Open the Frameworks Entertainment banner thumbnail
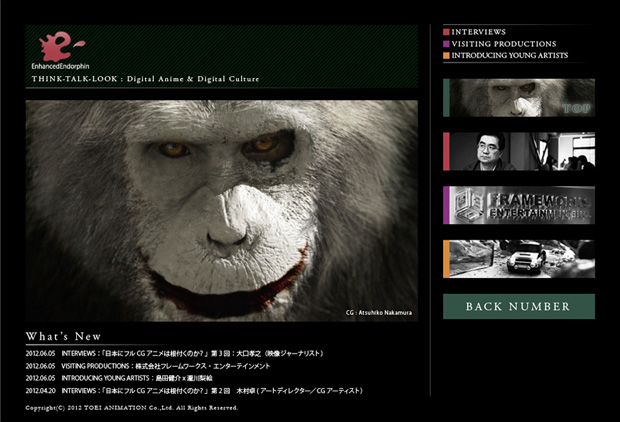Viewport: 620px width, 422px height. coord(519,205)
